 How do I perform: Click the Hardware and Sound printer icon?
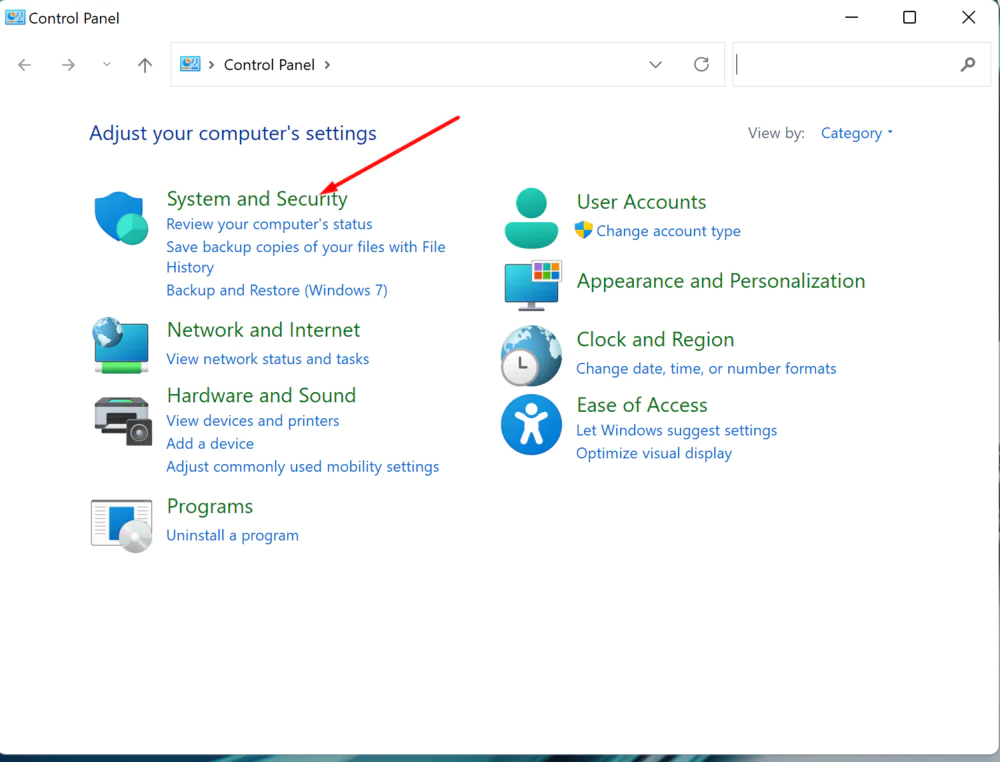click(x=121, y=420)
